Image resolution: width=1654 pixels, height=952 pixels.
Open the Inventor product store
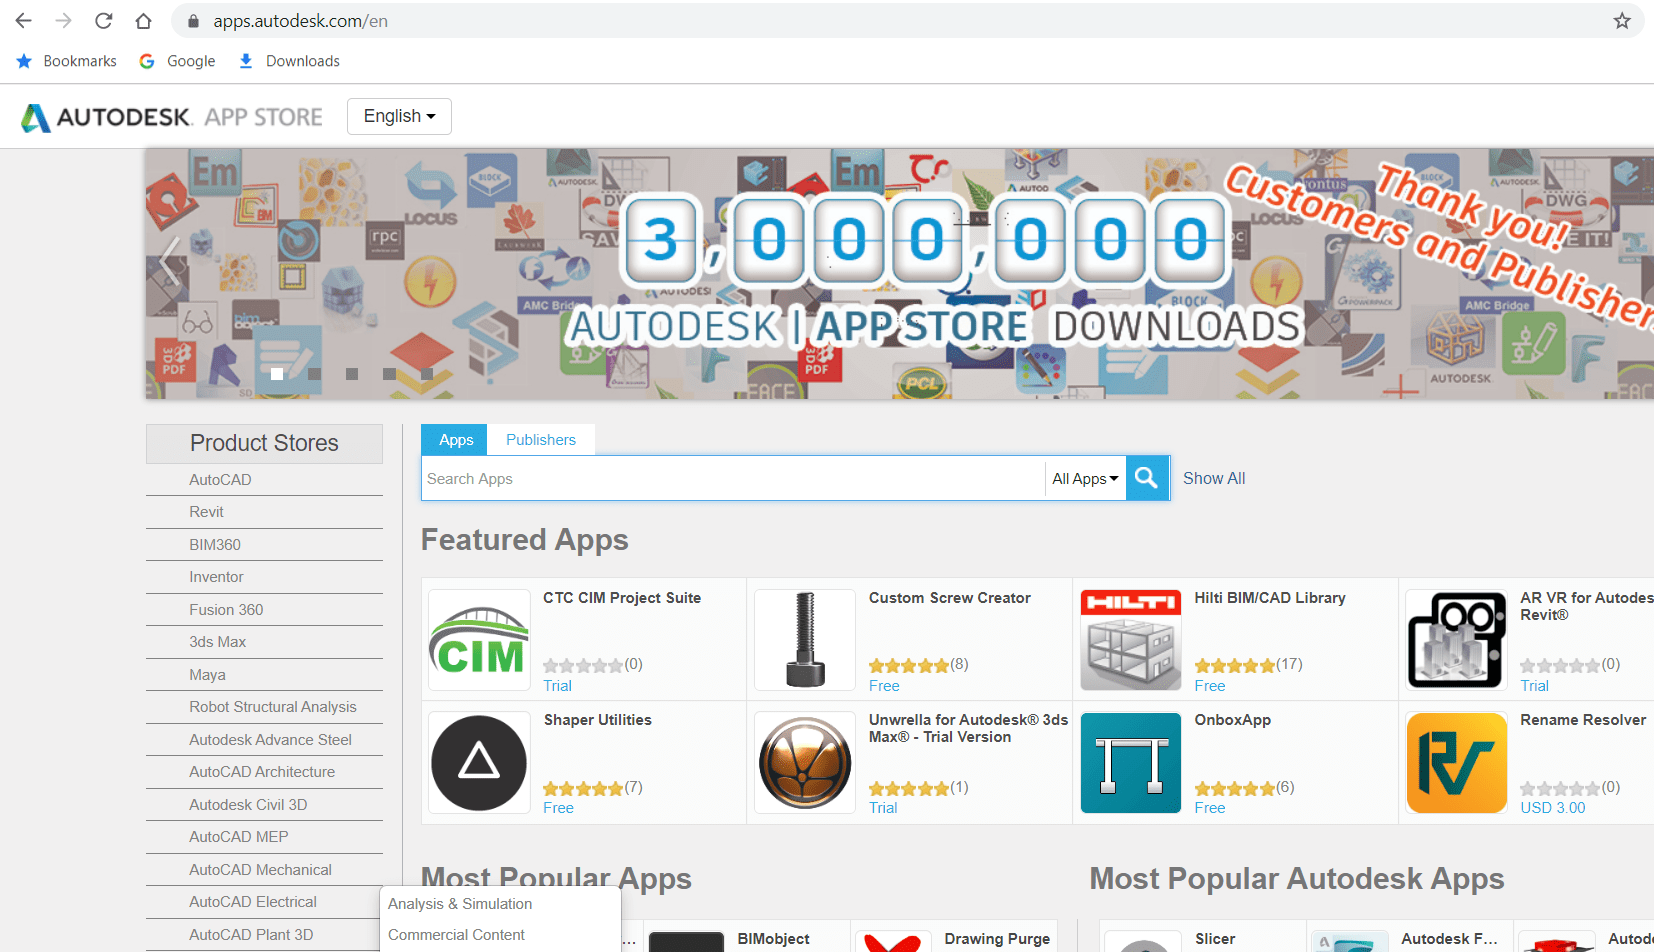(264, 577)
